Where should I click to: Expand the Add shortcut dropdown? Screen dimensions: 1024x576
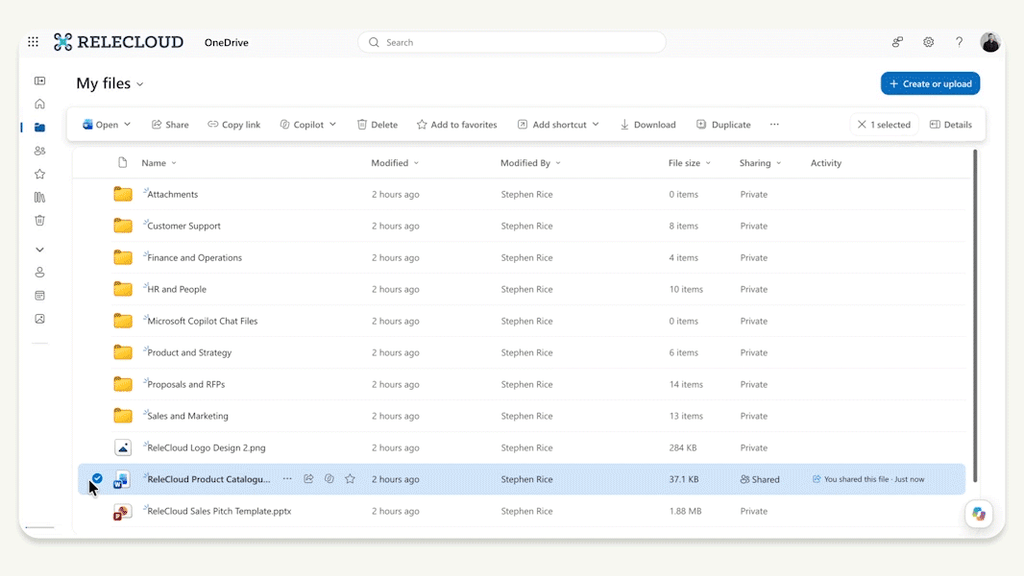(x=596, y=125)
